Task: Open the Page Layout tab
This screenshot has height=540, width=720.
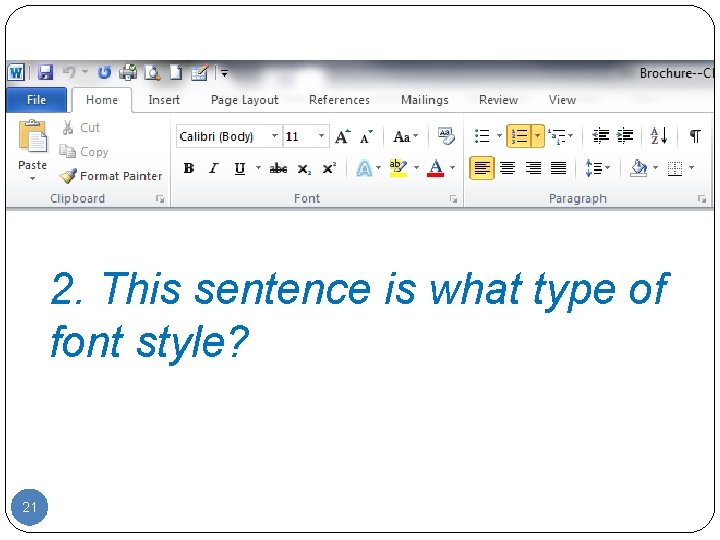Action: pos(245,100)
